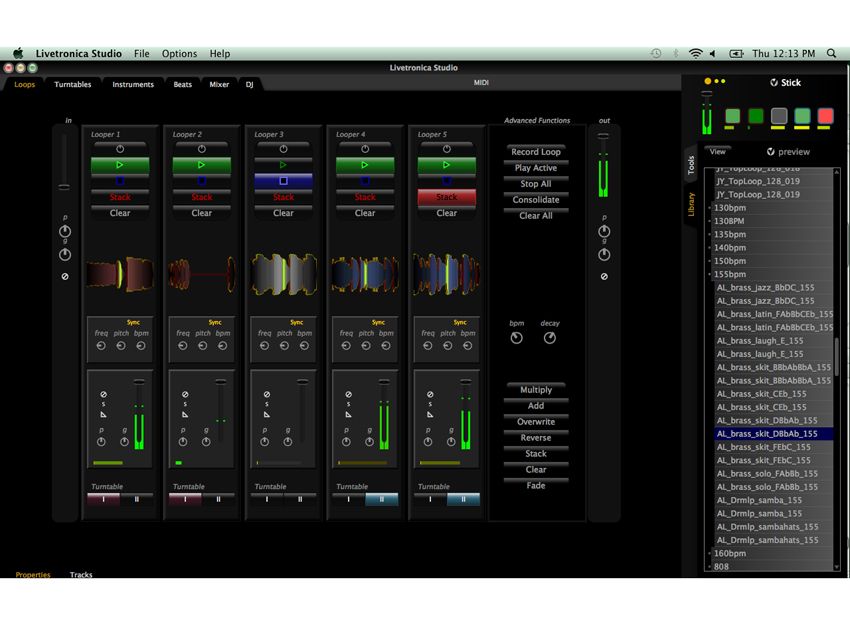Screen dimensions: 850x638
Task: Switch to the Mixer tab
Action: (x=218, y=85)
